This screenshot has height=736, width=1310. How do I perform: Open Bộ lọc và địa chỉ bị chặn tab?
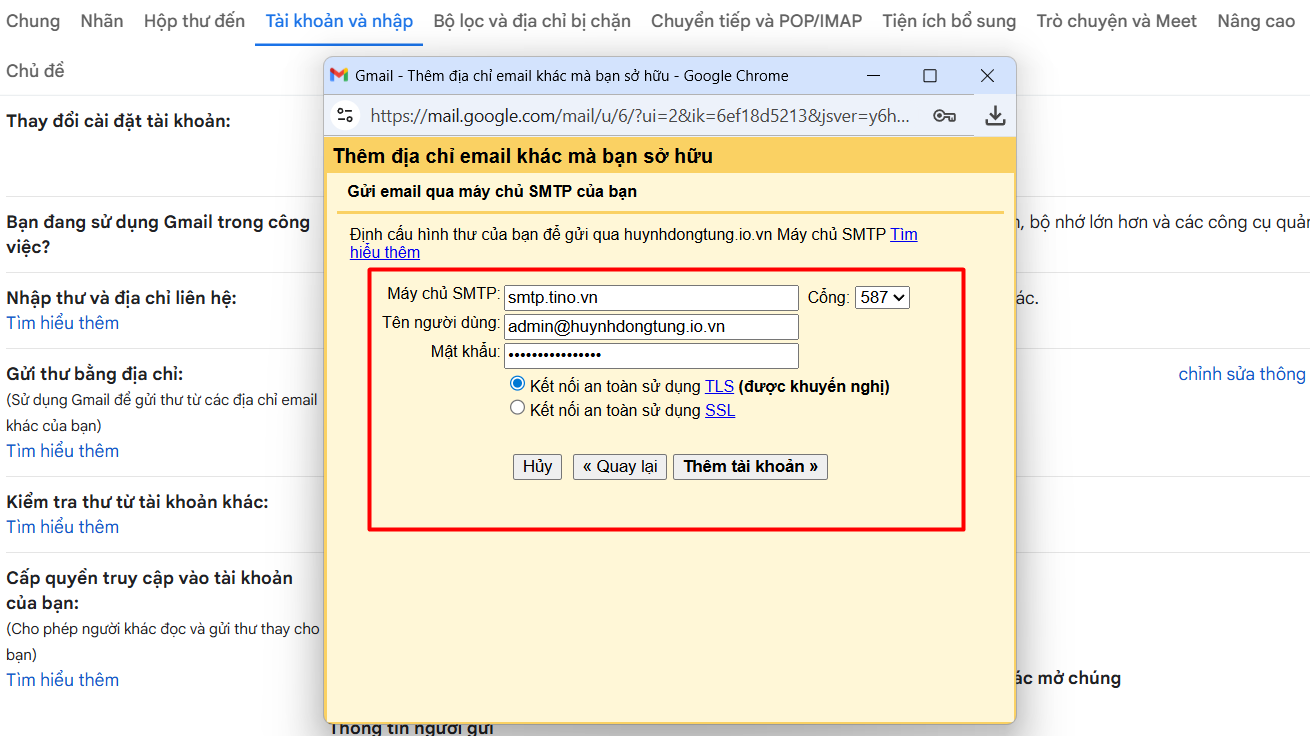[x=532, y=21]
